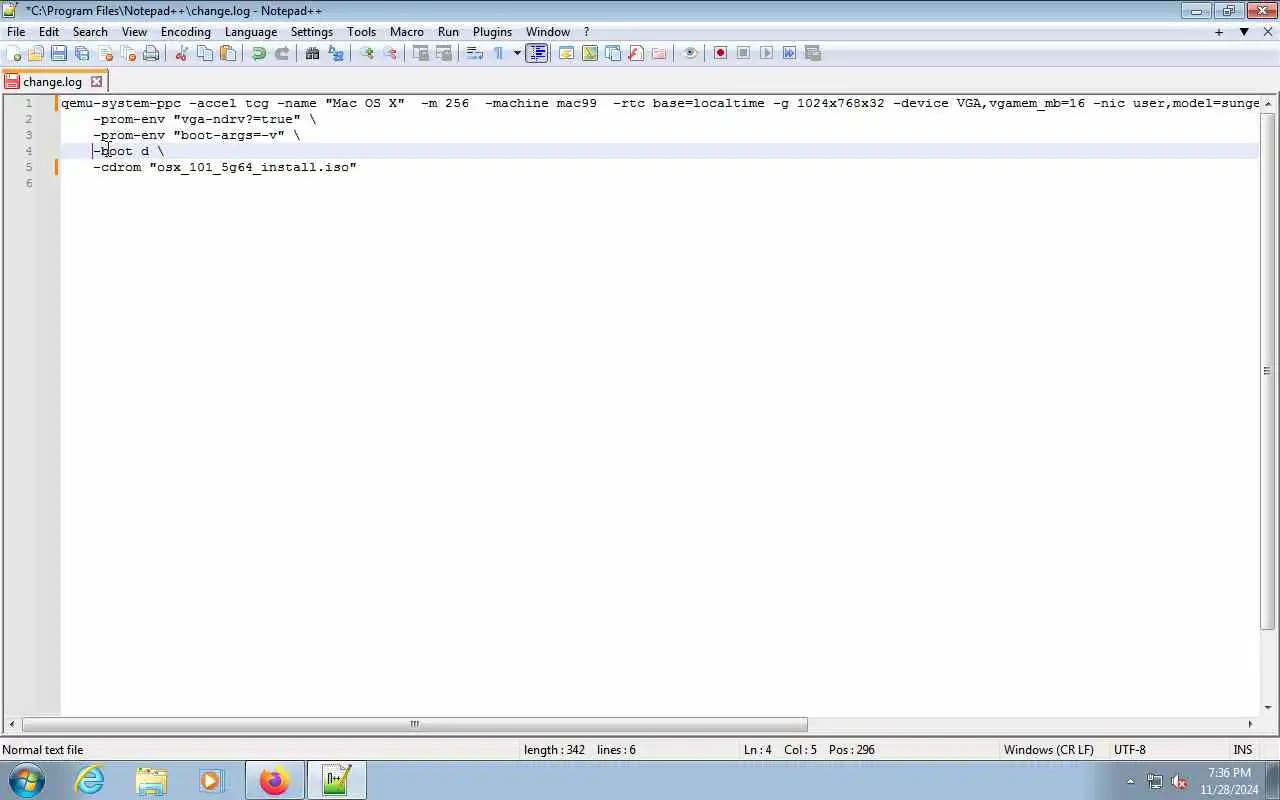Click the Replace toolbar icon
The image size is (1280, 800).
336,53
